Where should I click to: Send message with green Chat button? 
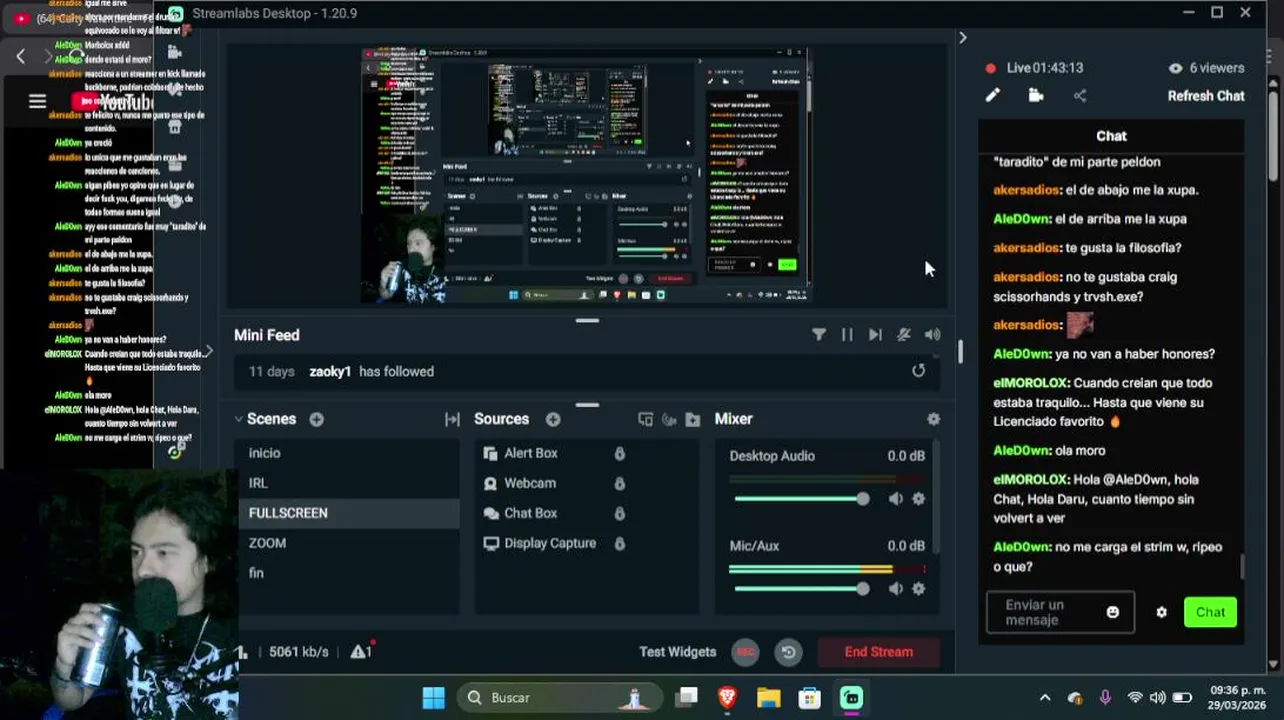tap(1210, 612)
